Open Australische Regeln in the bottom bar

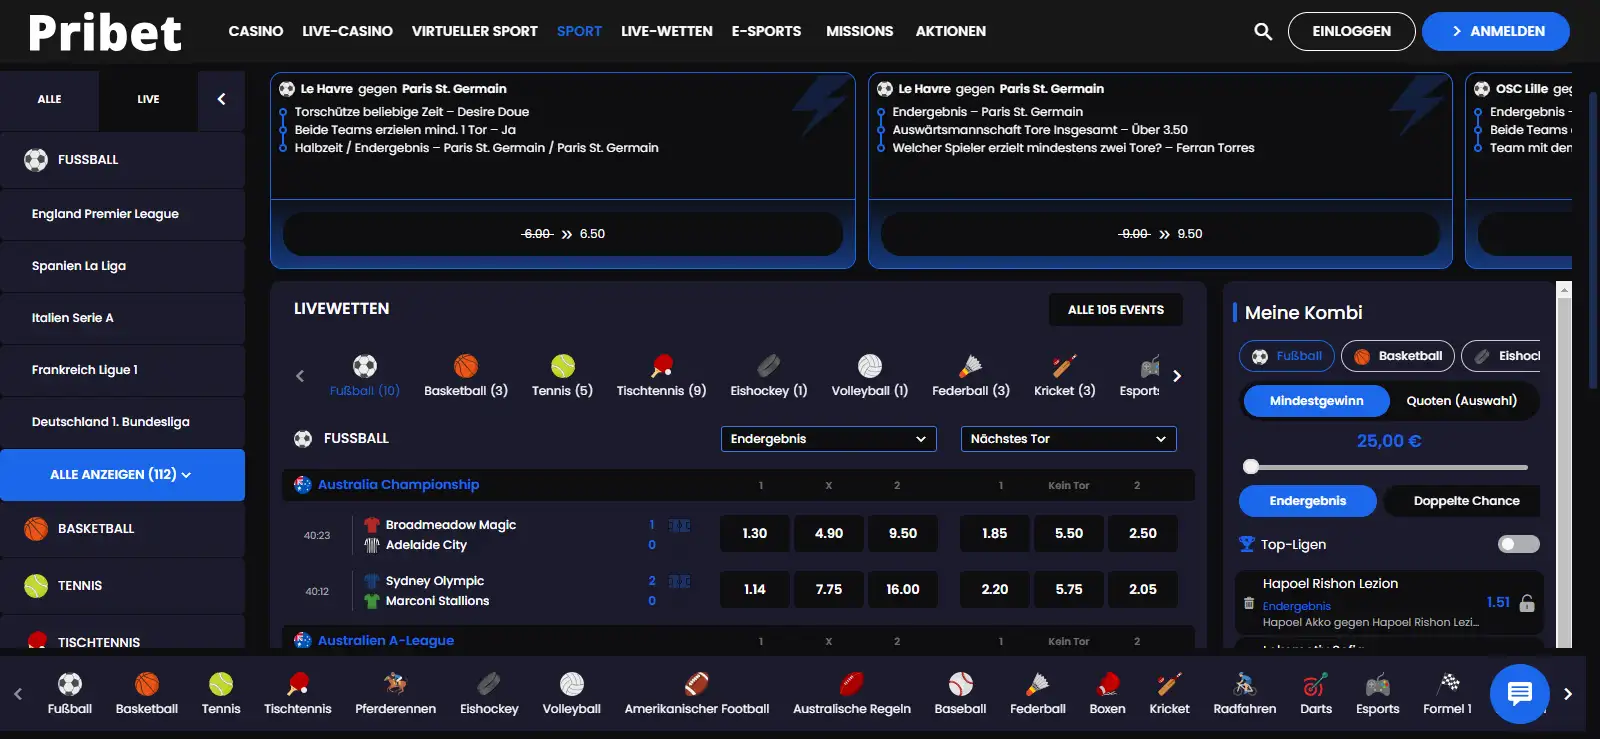click(852, 694)
